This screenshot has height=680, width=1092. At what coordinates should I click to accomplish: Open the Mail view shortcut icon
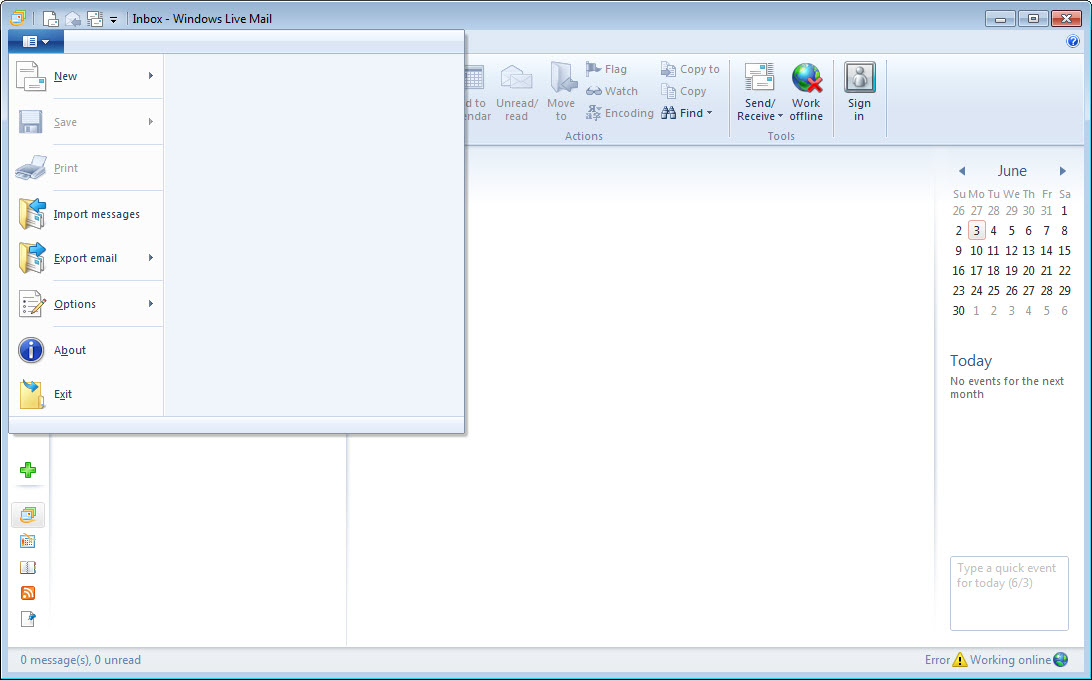(28, 515)
